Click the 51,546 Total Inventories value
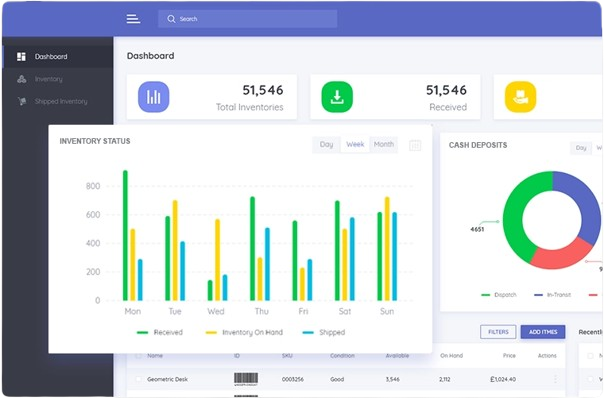Screen dimensions: 604x413 [263, 90]
